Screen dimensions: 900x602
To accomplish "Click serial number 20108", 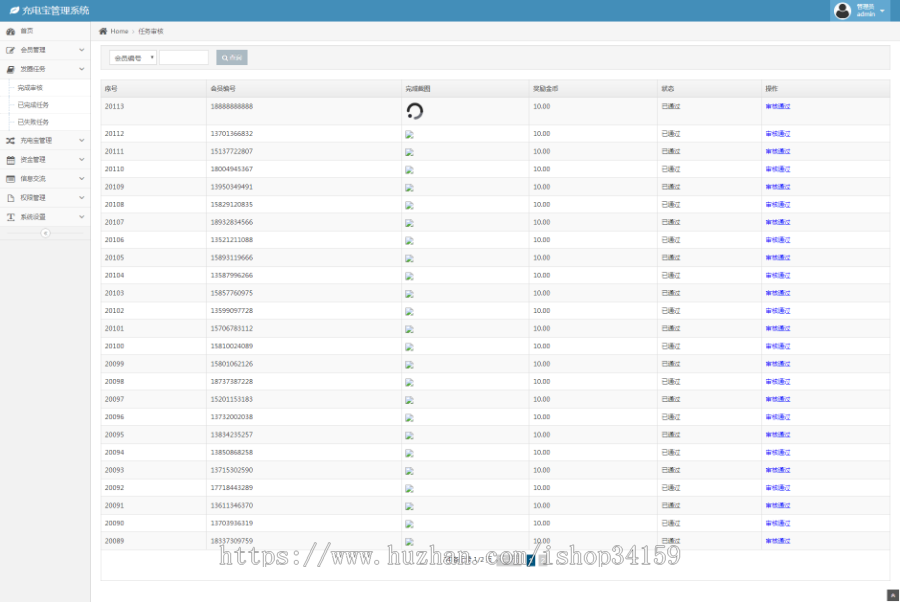I will (x=114, y=204).
